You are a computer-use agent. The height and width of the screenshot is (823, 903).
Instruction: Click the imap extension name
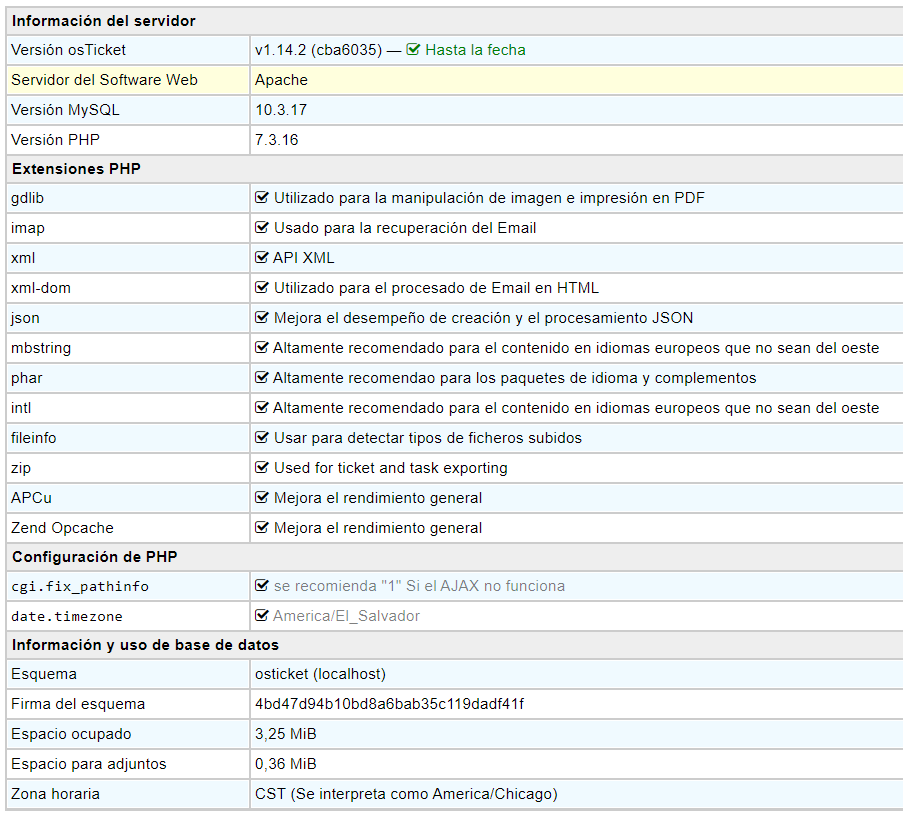[x=28, y=228]
